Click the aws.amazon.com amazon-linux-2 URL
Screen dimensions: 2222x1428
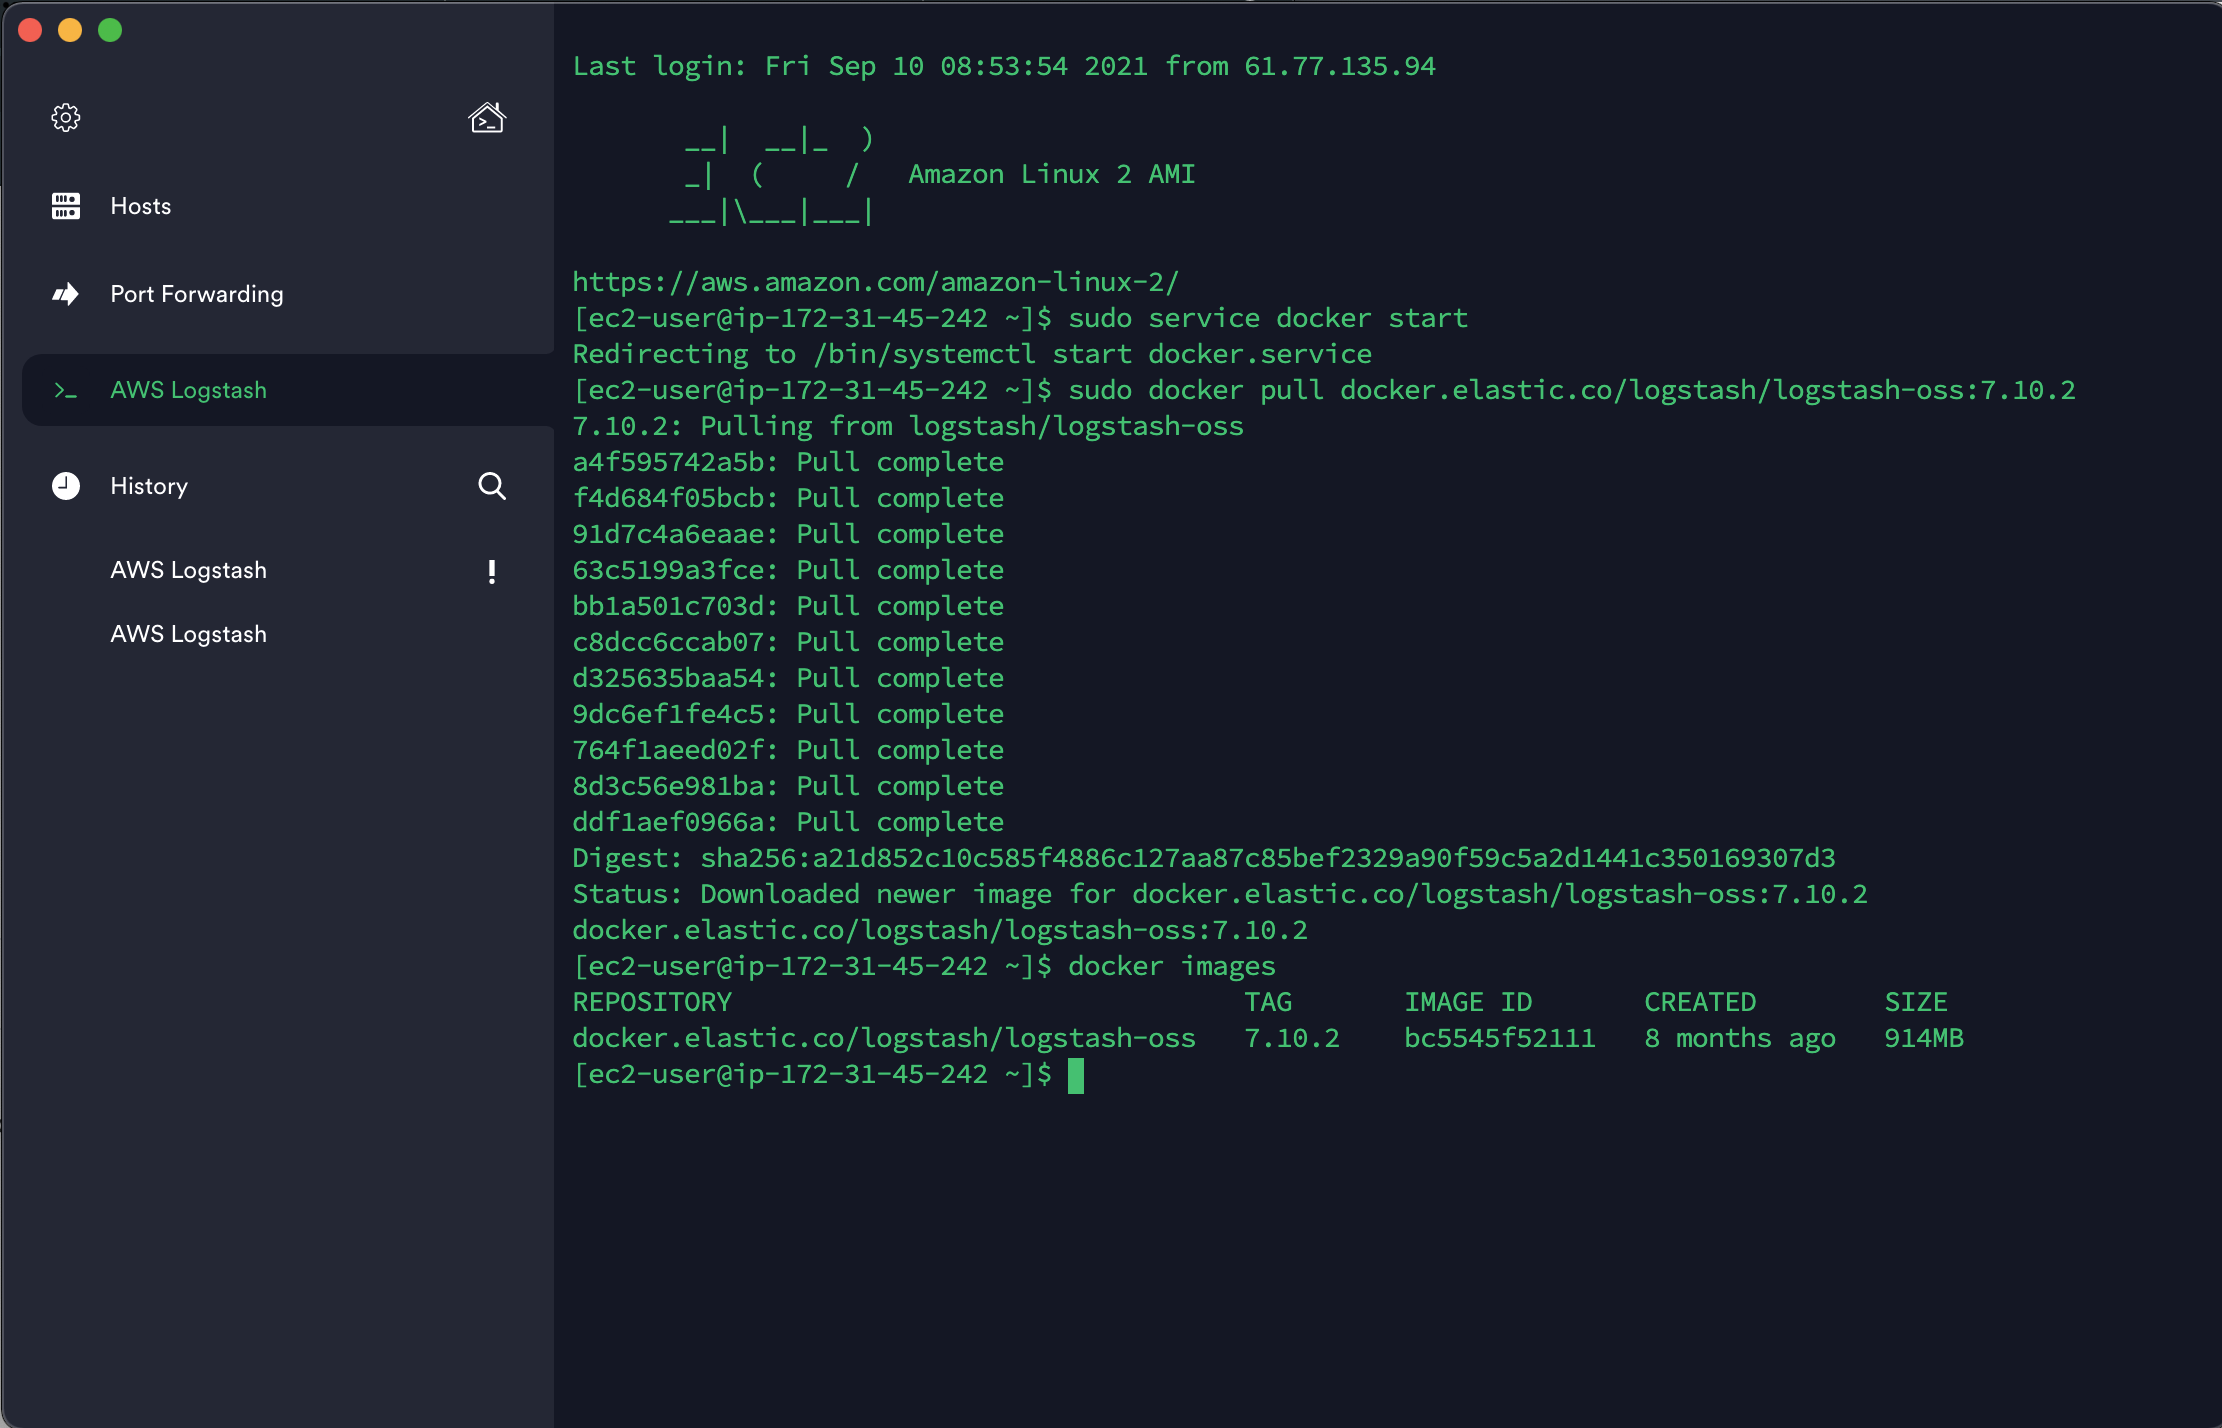point(875,282)
